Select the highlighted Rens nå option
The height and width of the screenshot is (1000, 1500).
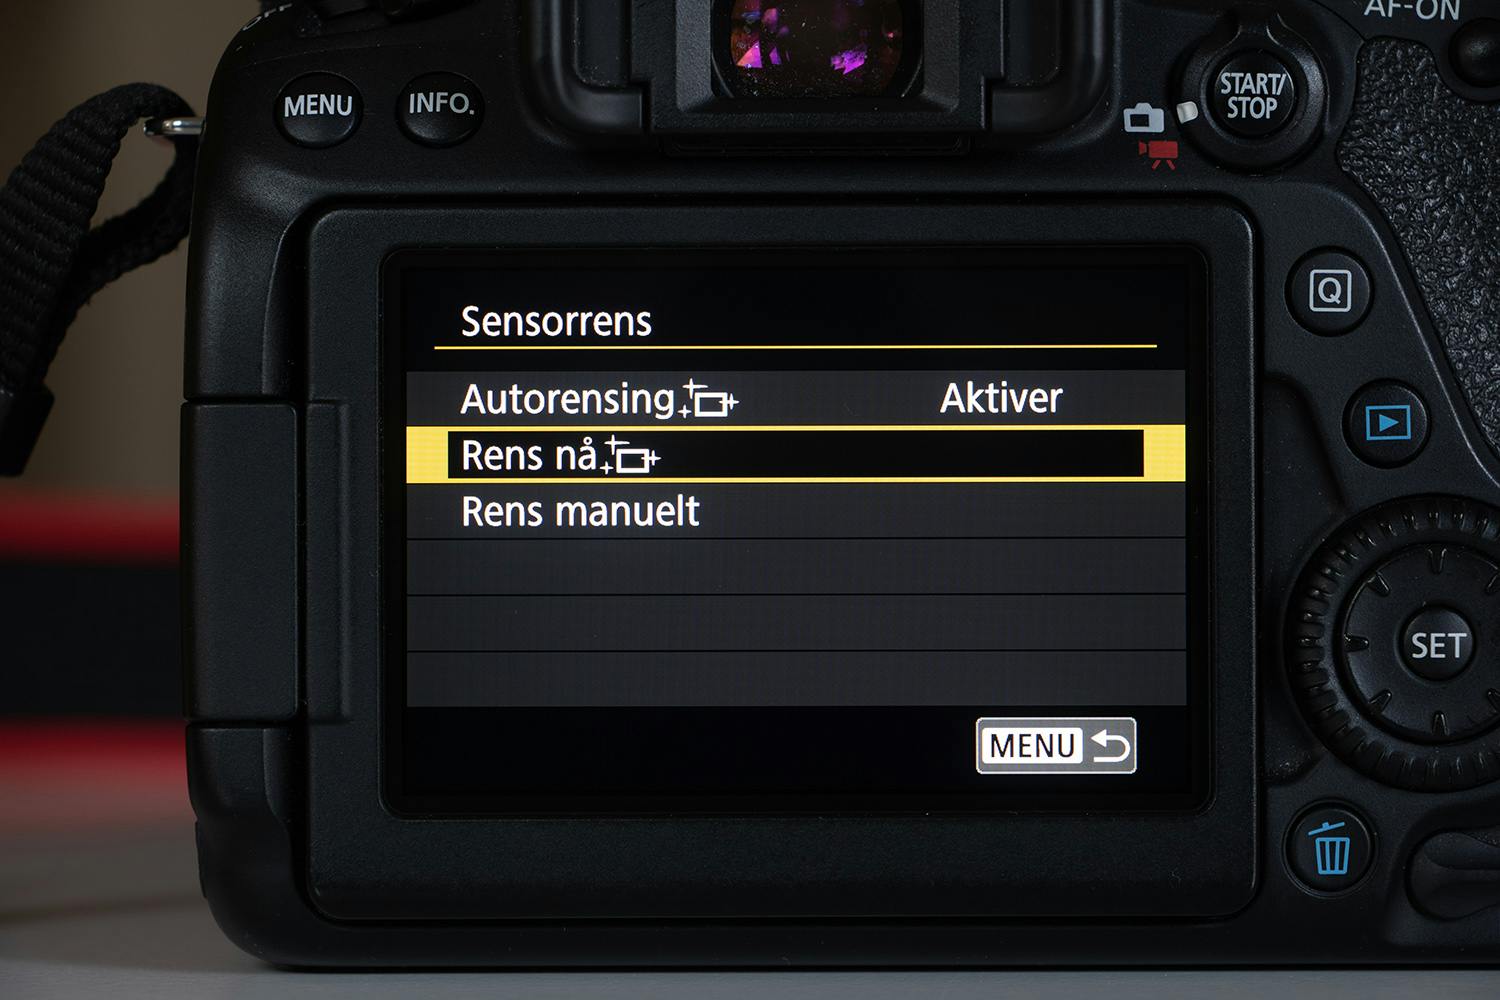(x=795, y=455)
